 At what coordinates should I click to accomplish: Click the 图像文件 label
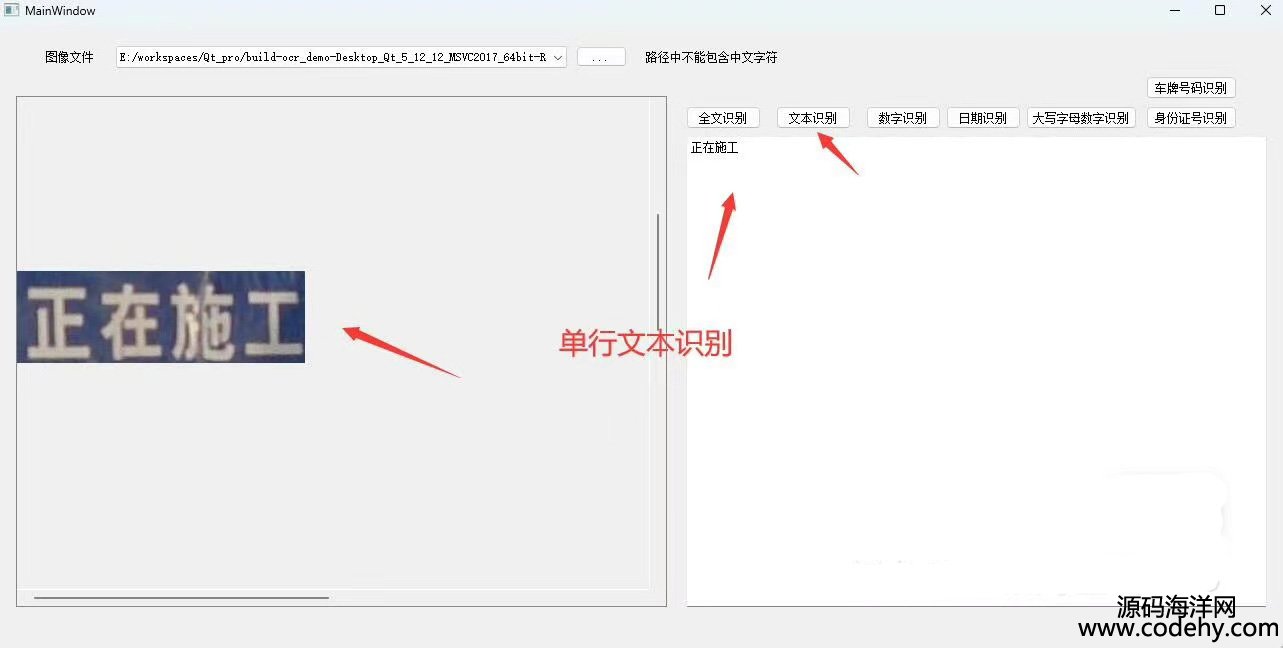(69, 57)
